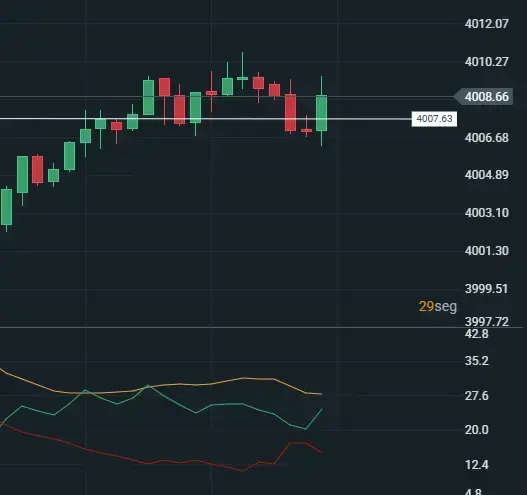The width and height of the screenshot is (527, 495).
Task: Click the 12.4 indicator scale value
Action: (477, 465)
